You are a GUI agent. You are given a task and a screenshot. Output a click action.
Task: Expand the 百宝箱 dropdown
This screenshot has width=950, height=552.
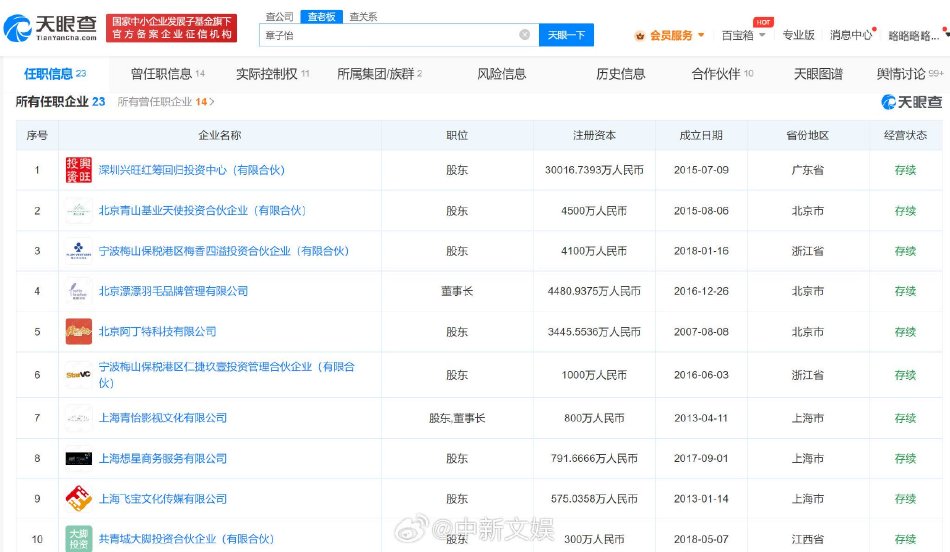(x=744, y=35)
